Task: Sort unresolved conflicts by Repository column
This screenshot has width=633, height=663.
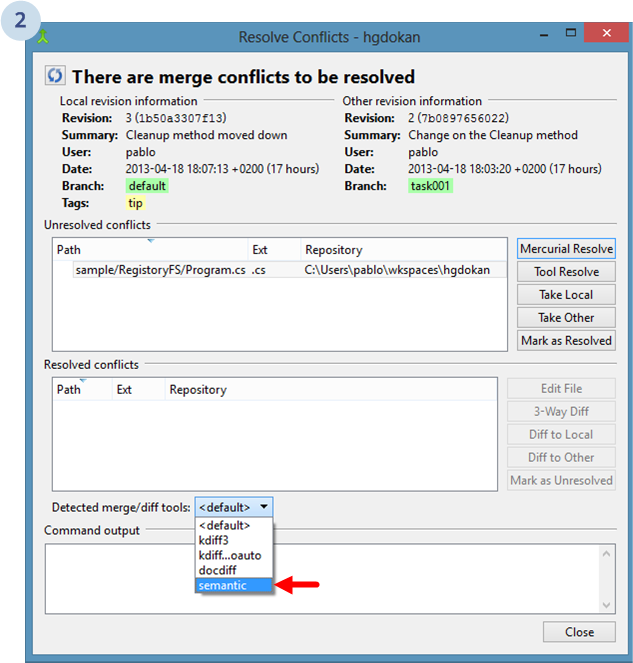Action: point(404,249)
